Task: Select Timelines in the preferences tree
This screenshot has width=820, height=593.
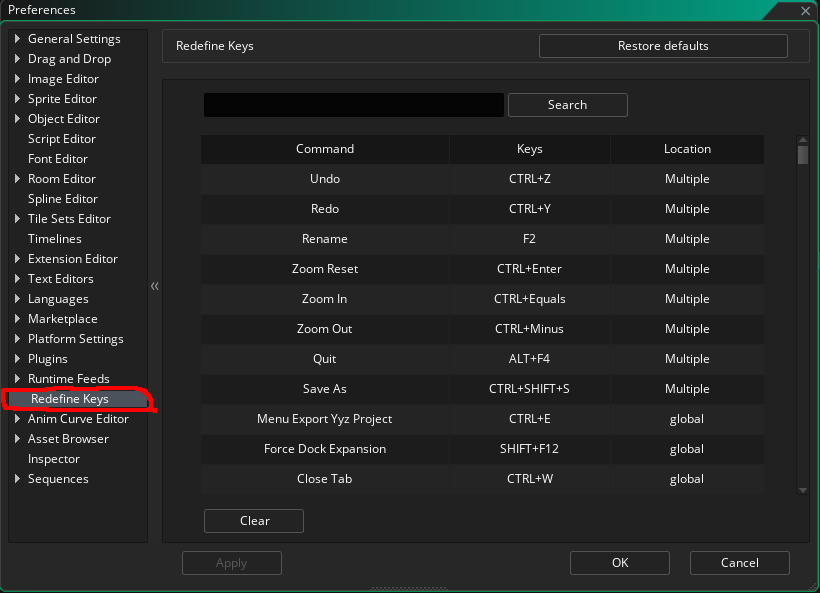Action: pos(54,238)
